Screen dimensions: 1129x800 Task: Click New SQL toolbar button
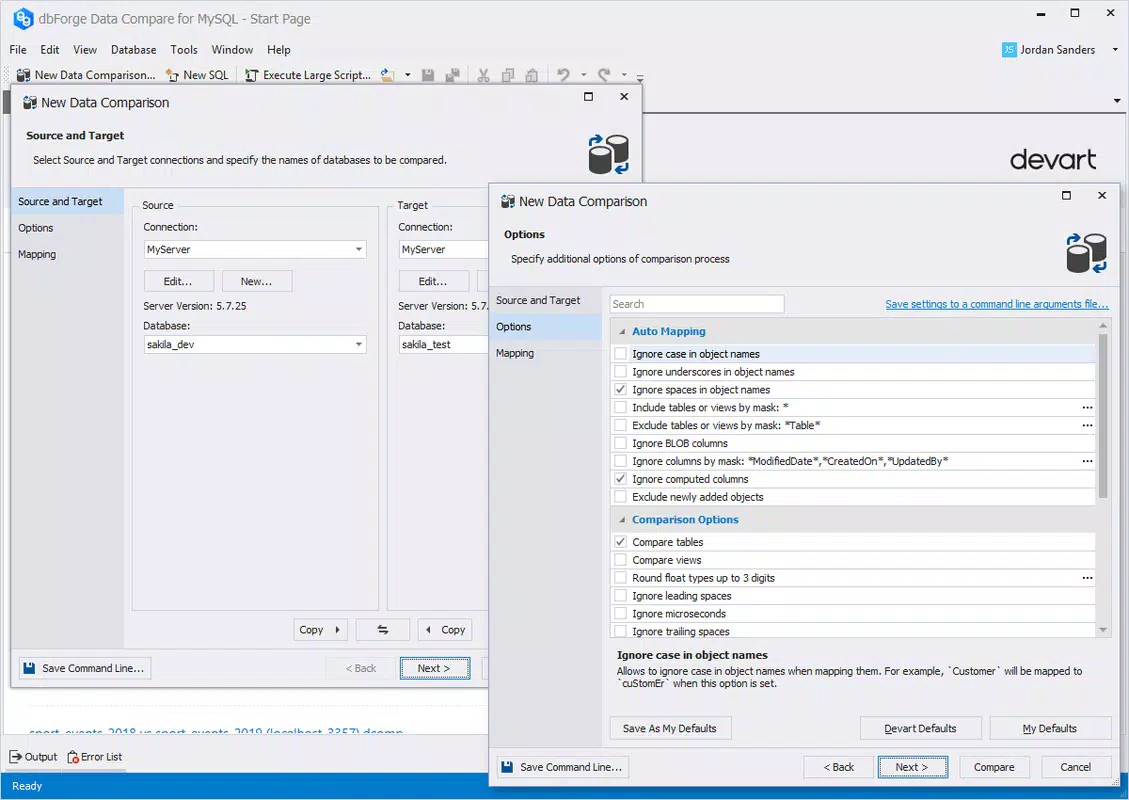(x=197, y=75)
